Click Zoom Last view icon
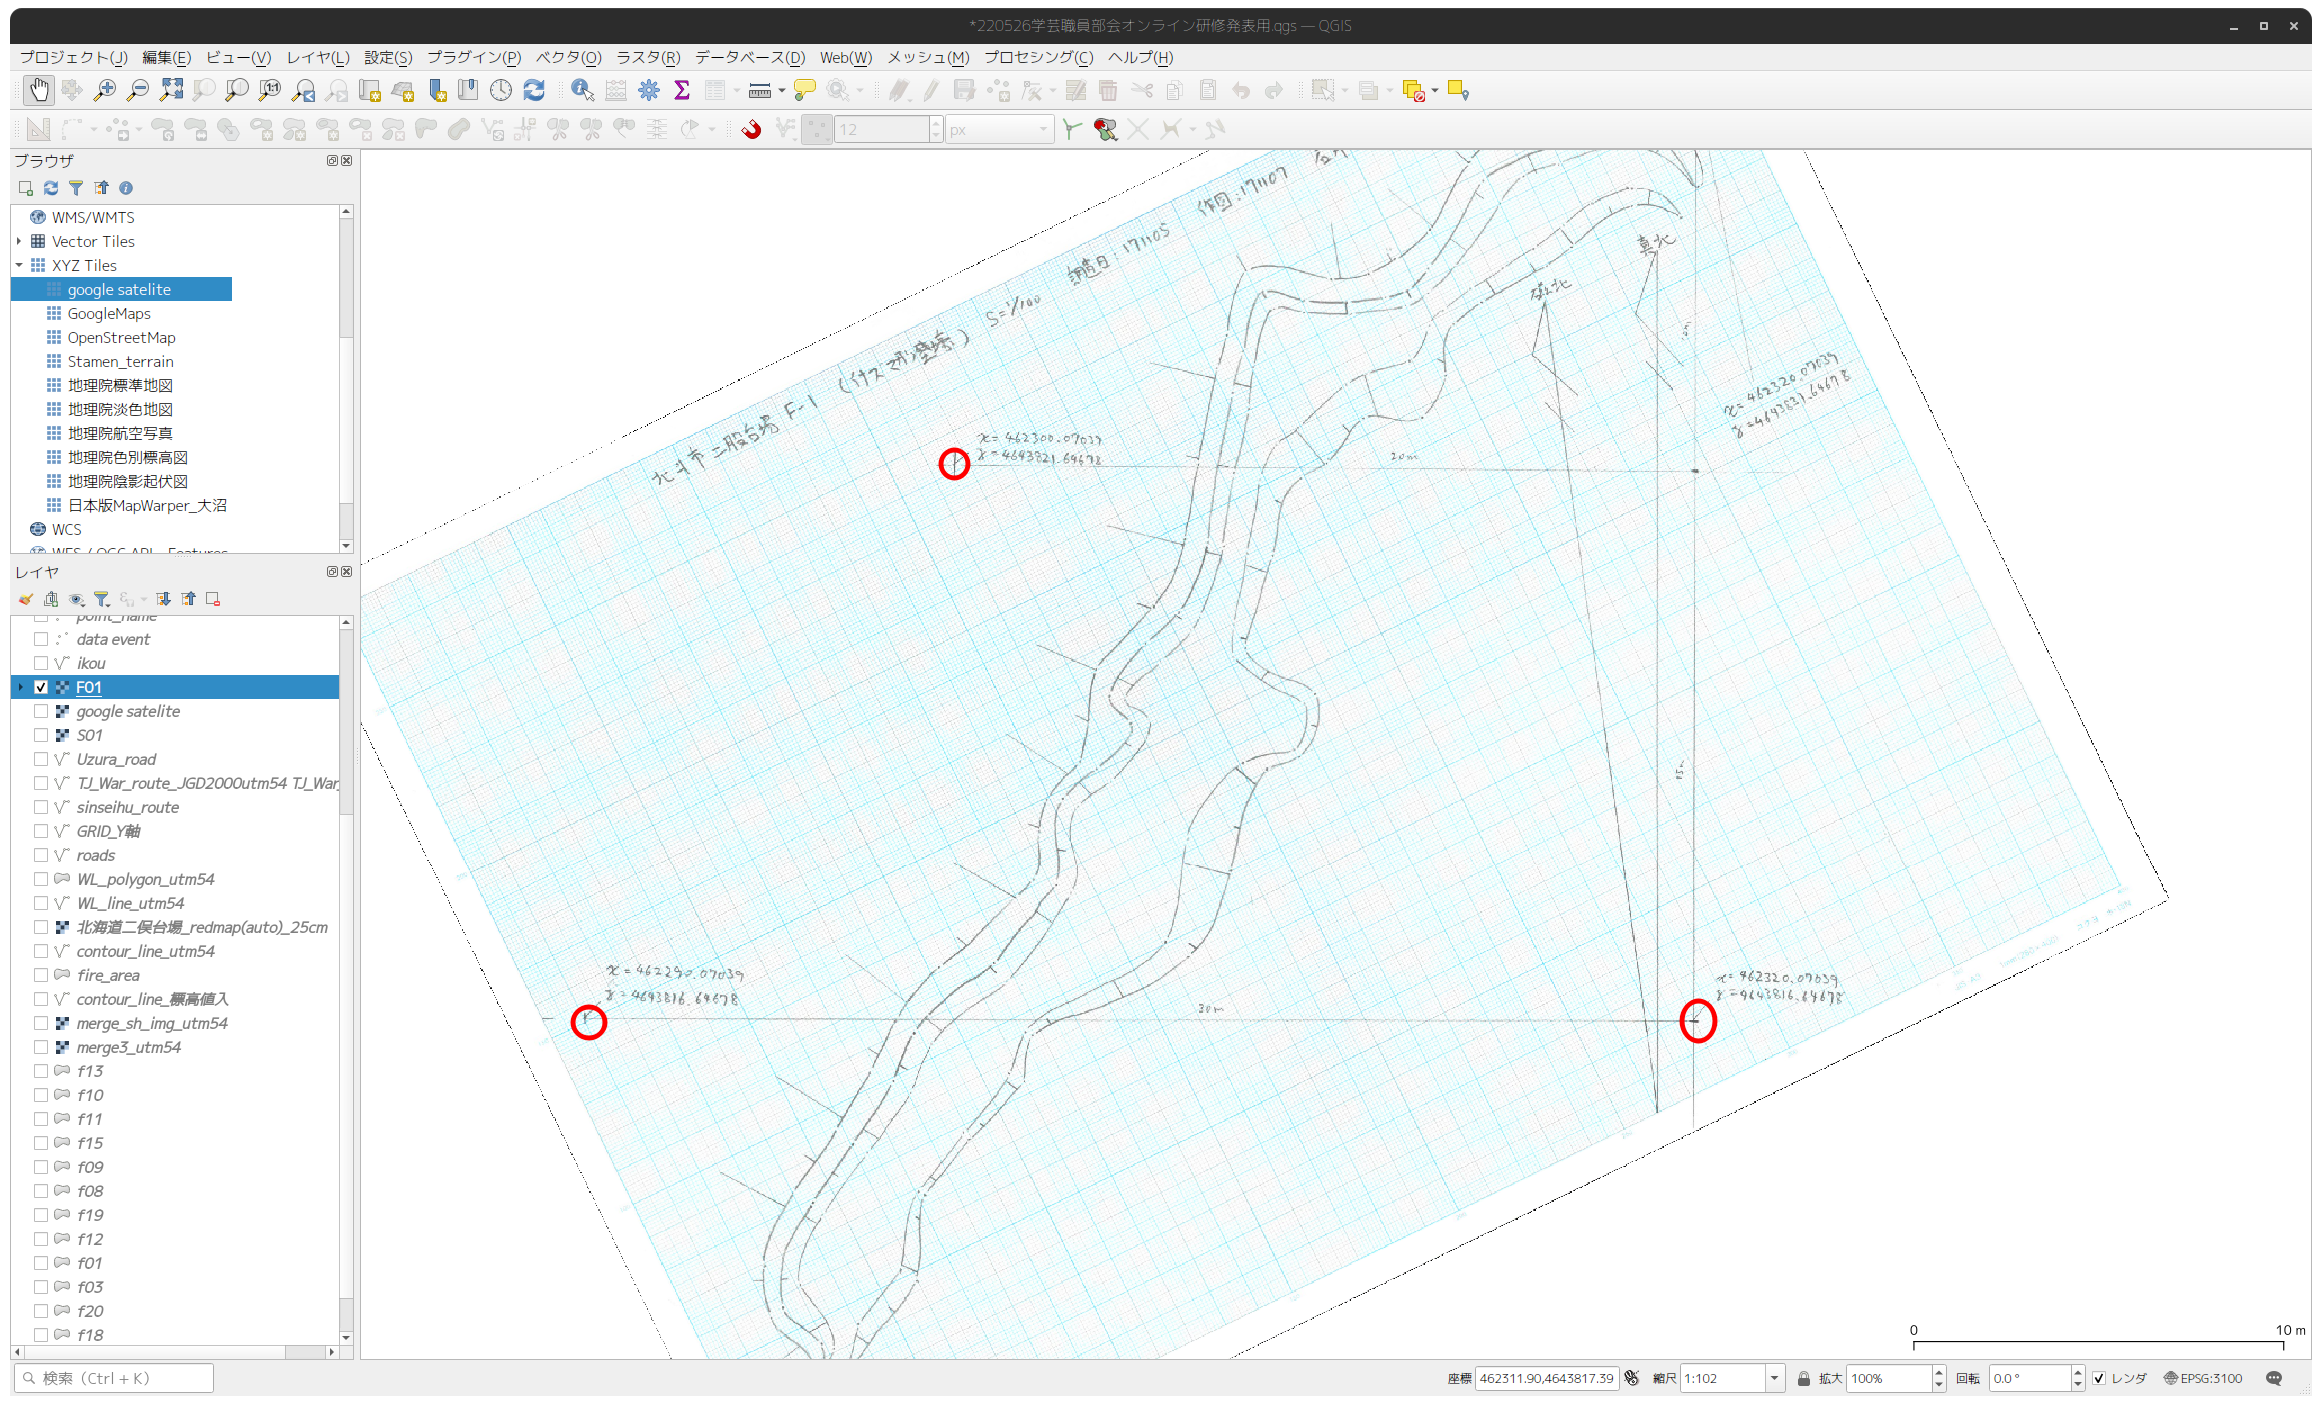This screenshot has height=1406, width=2322. click(x=303, y=91)
